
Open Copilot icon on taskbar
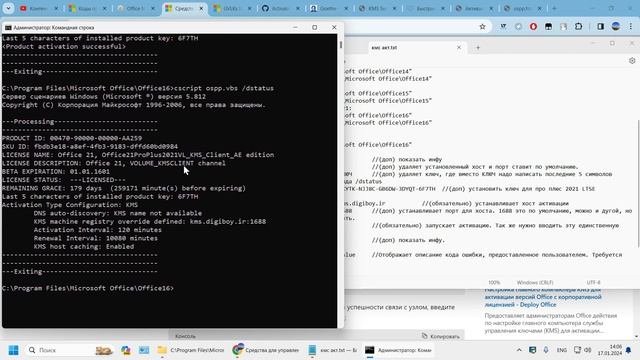click(x=125, y=350)
